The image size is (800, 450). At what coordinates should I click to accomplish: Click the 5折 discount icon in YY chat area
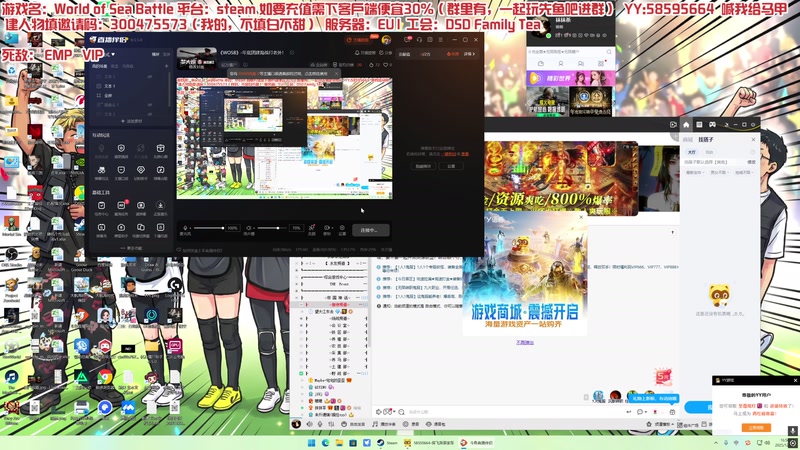pyautogui.click(x=663, y=377)
